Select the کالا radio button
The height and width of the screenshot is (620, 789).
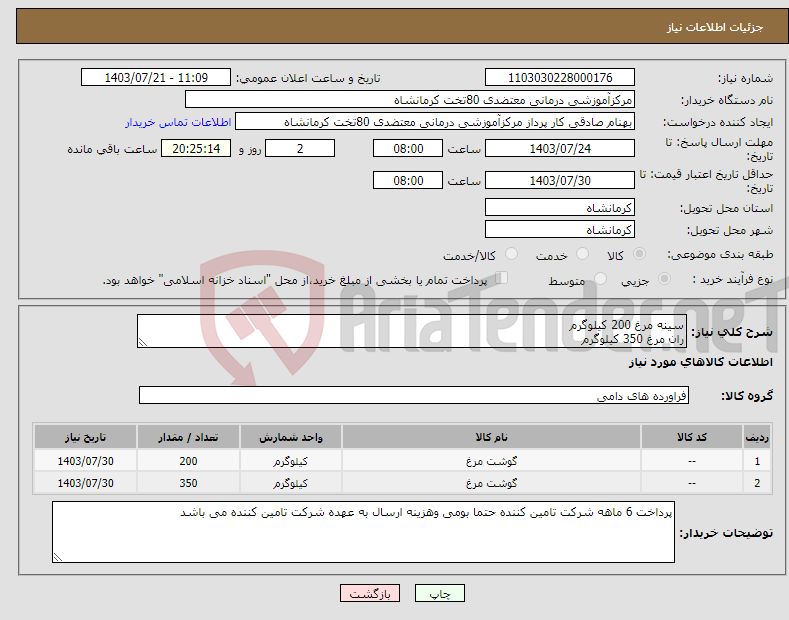(639, 254)
